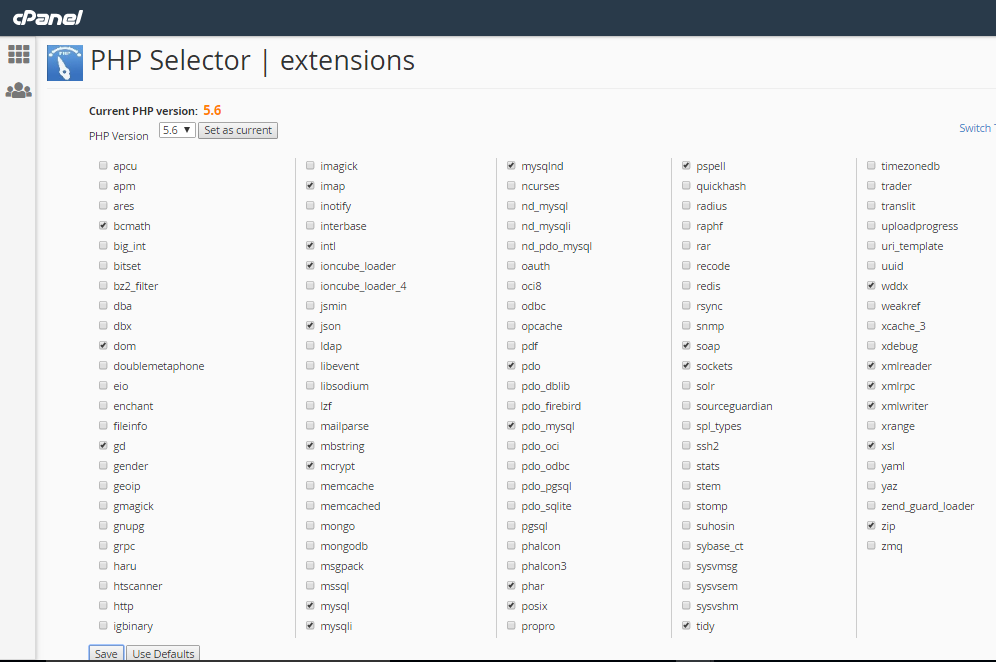Screen dimensions: 996x662
Task: Uncheck the pdo_mysql extension
Action: pos(512,426)
